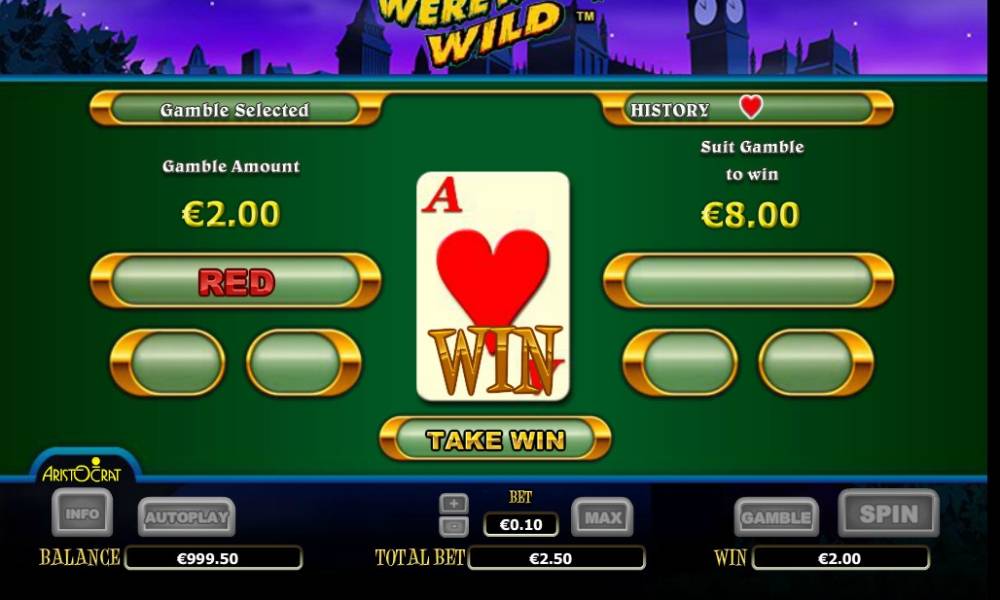The height and width of the screenshot is (600, 1000).
Task: Choose the last suit oval on the right
Action: point(816,362)
